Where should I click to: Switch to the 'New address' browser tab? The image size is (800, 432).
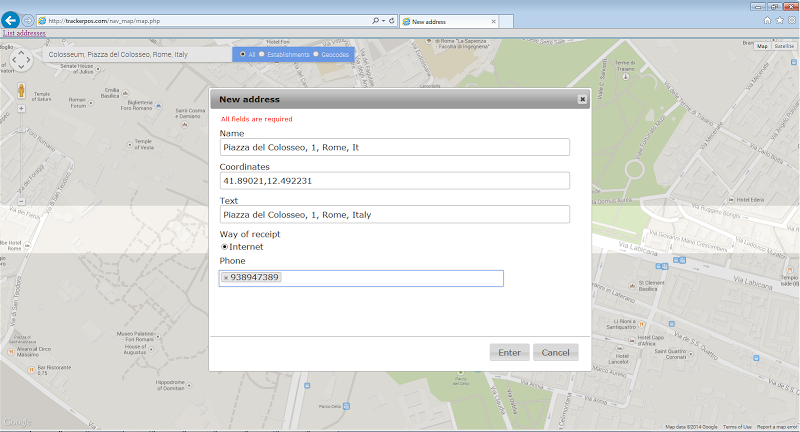449,21
